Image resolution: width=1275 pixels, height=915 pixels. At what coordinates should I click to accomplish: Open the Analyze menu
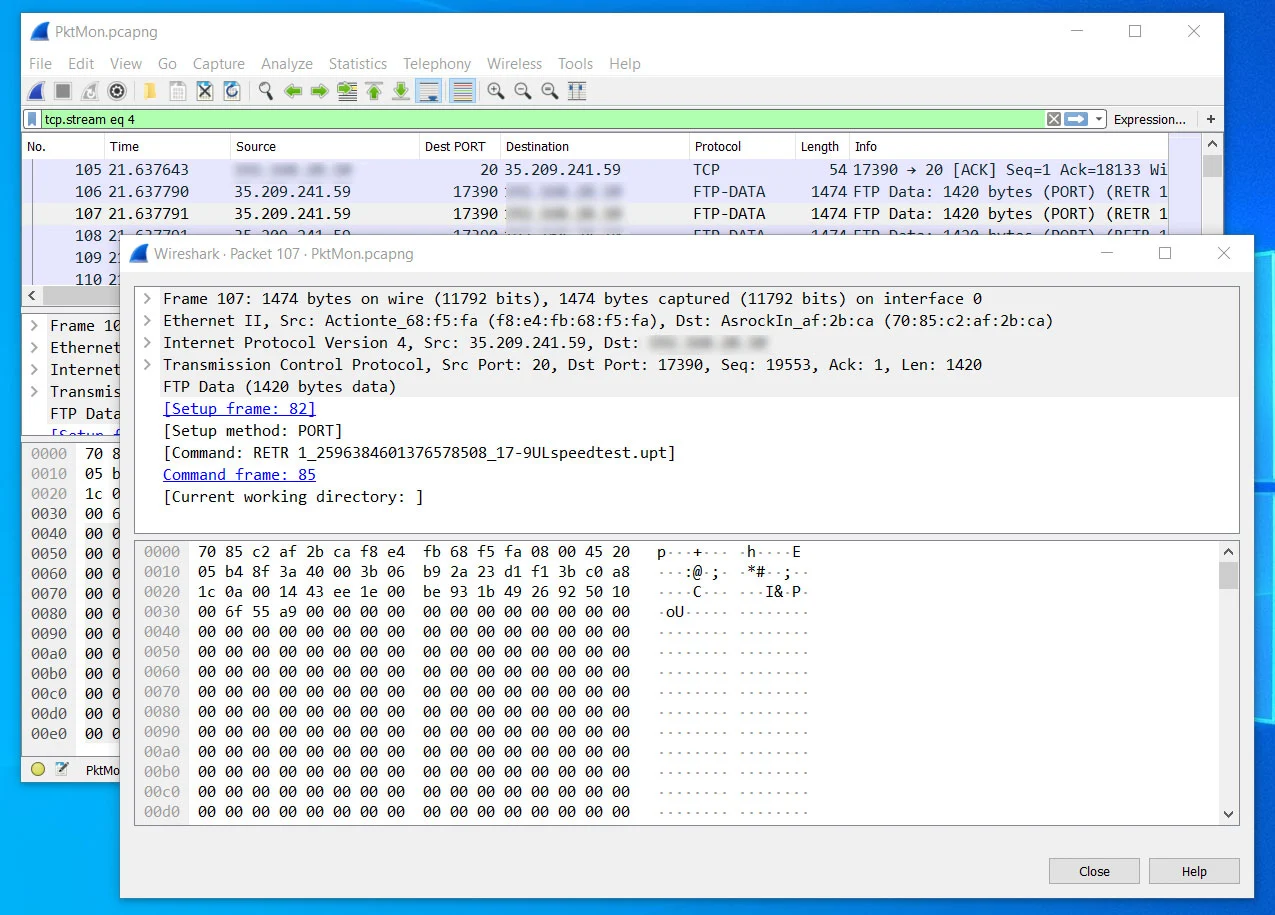pos(287,64)
